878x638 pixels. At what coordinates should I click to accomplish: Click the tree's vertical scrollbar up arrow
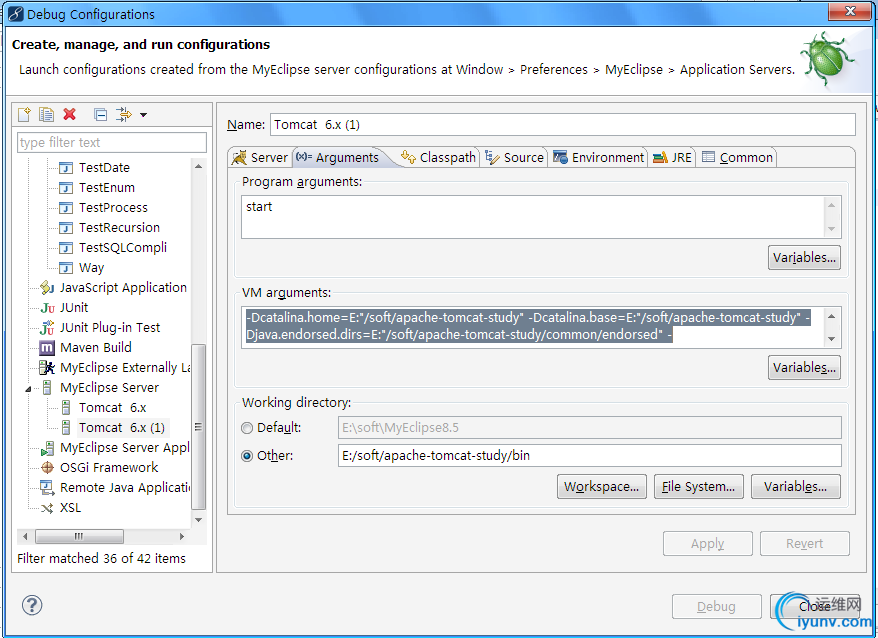(199, 166)
